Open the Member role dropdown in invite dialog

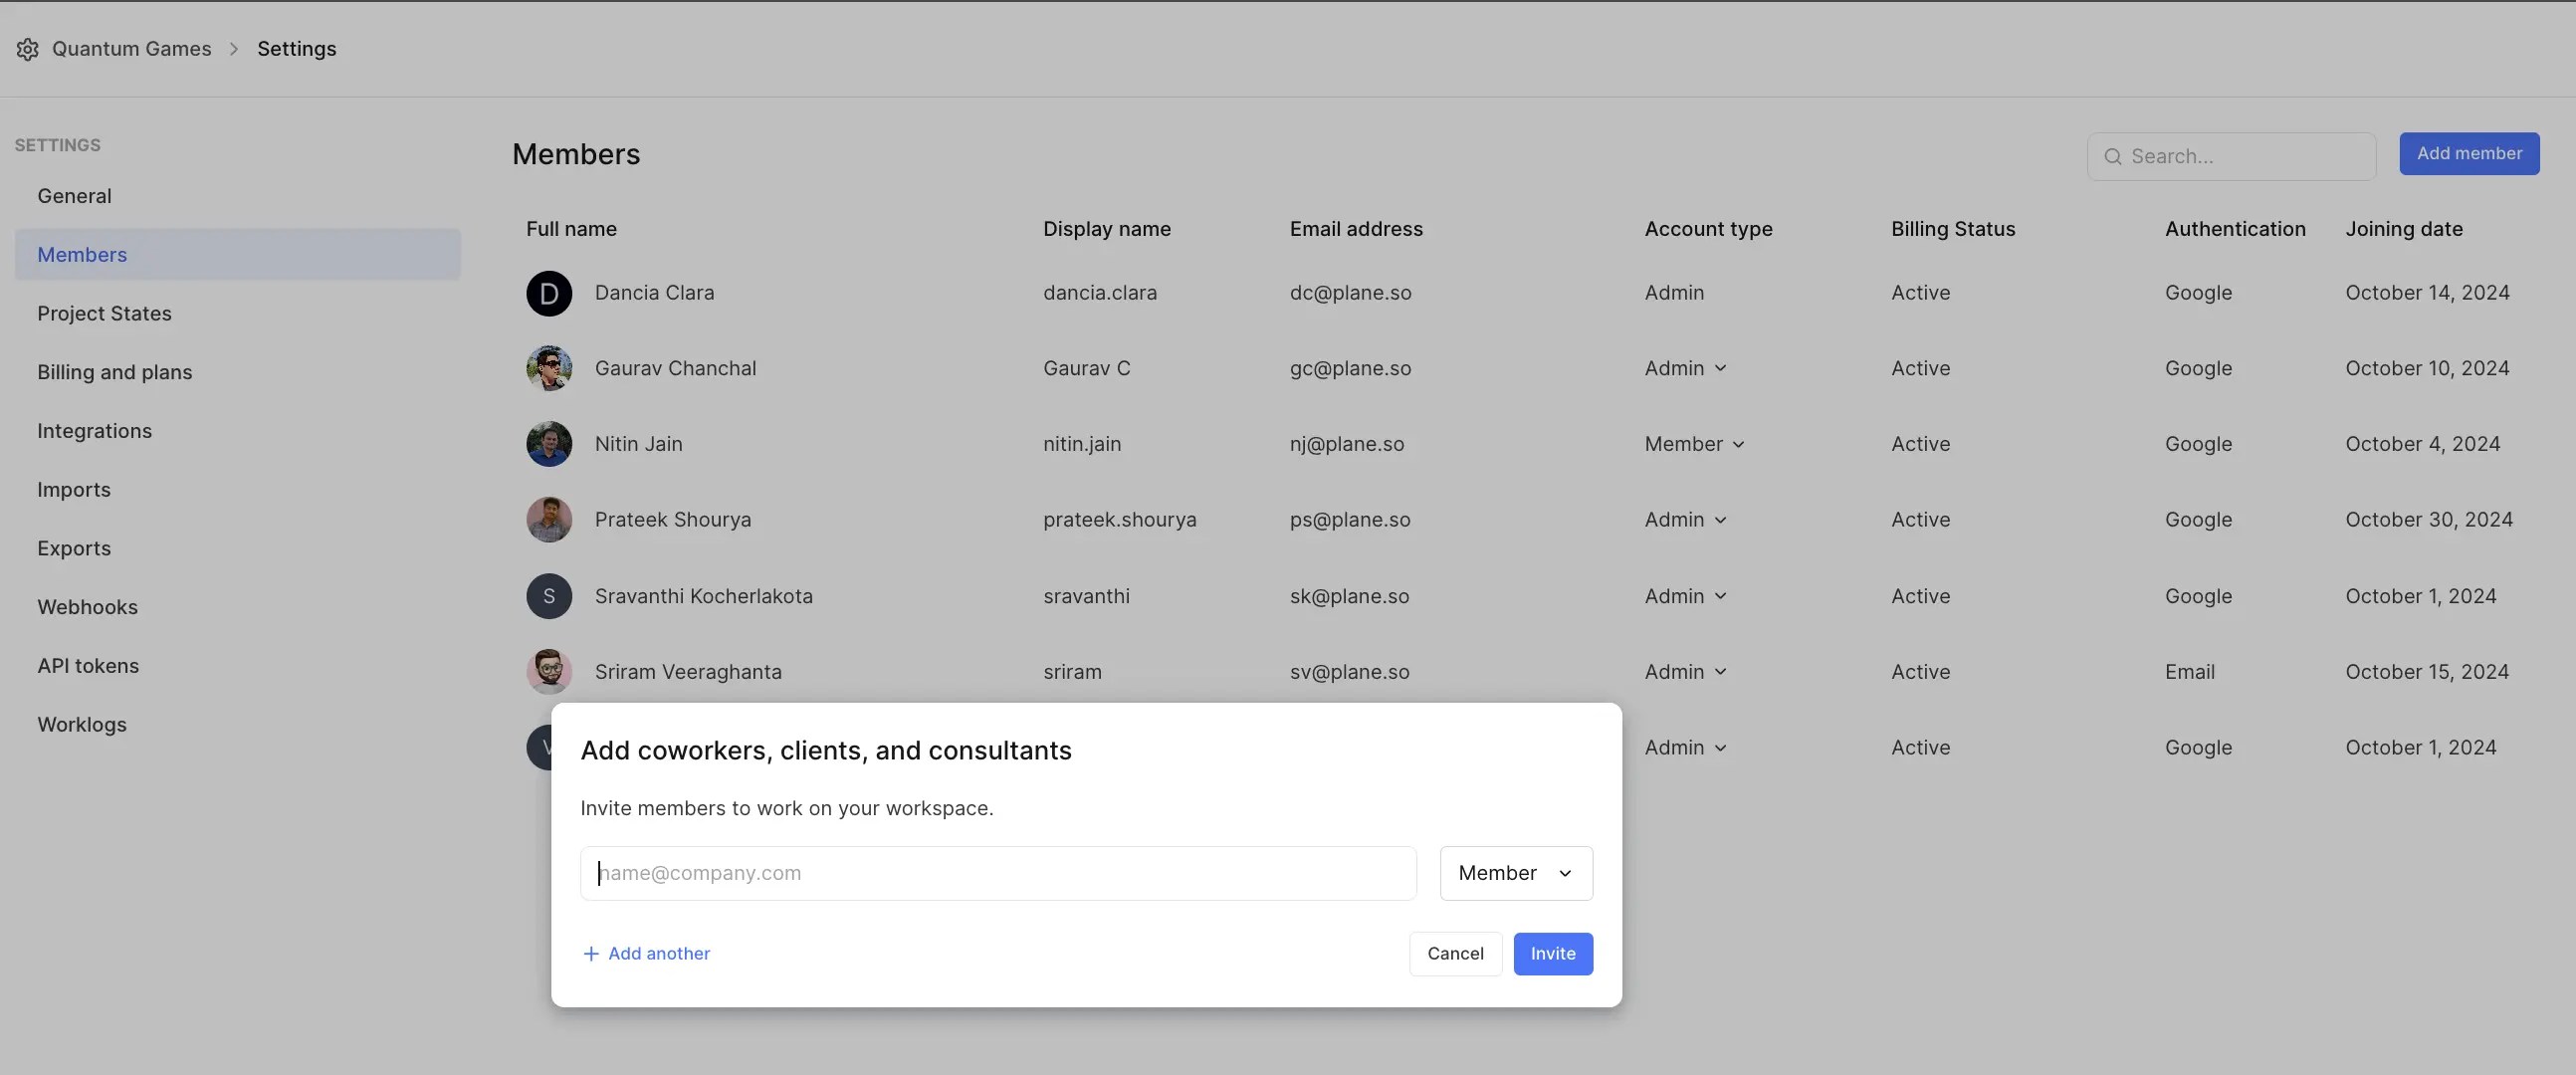(x=1515, y=873)
